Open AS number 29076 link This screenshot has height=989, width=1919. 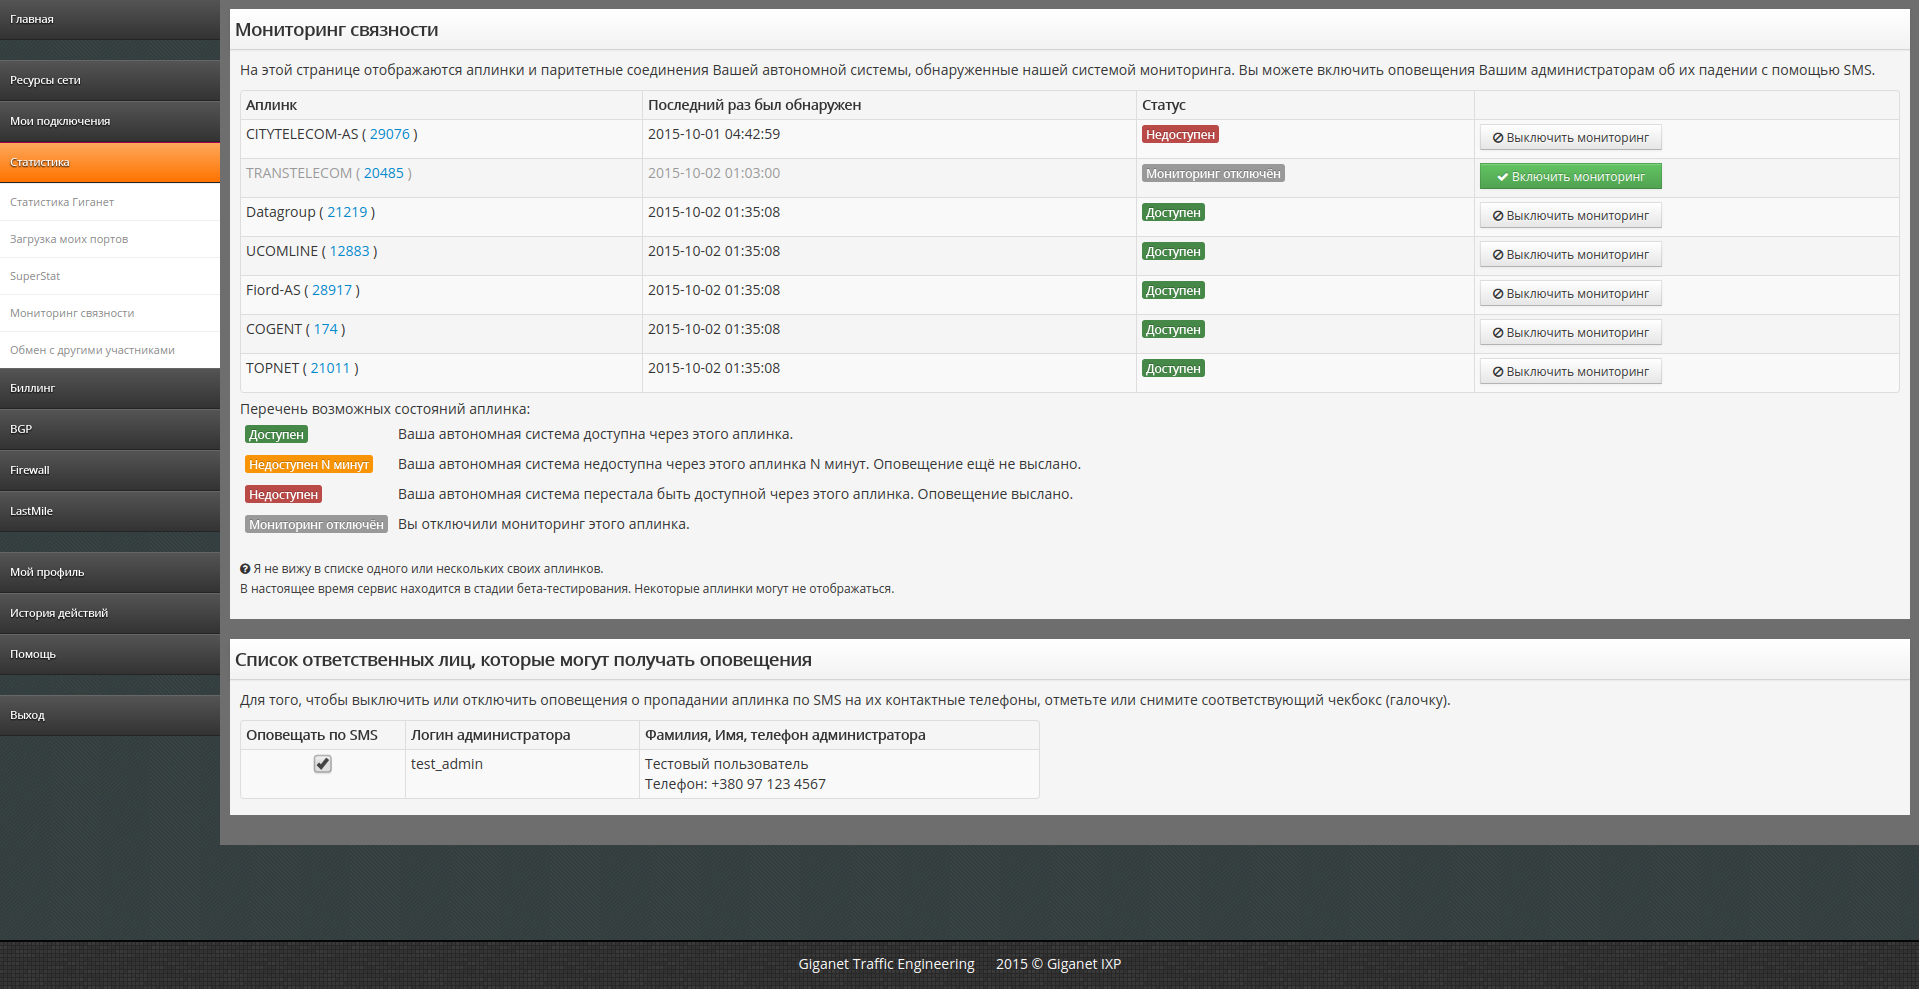[x=390, y=134]
